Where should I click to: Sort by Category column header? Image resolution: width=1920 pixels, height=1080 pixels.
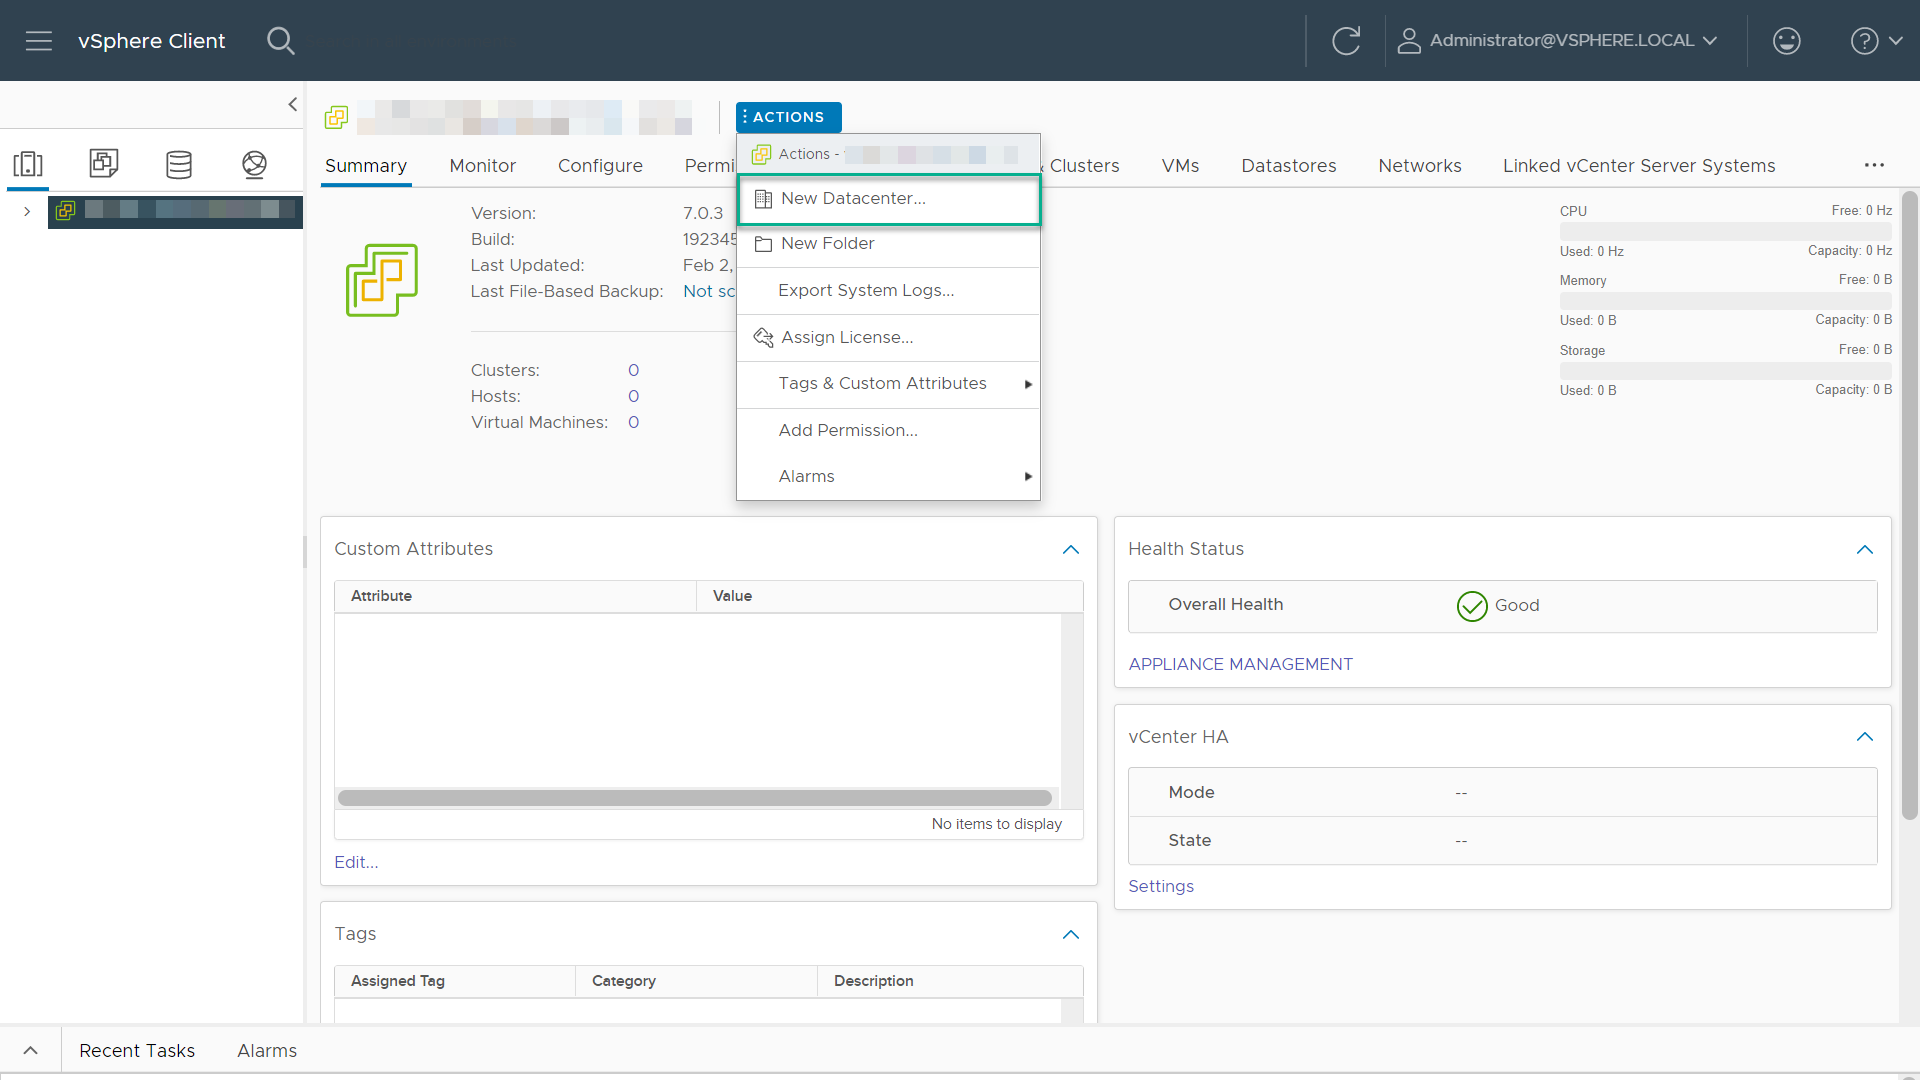tap(696, 982)
